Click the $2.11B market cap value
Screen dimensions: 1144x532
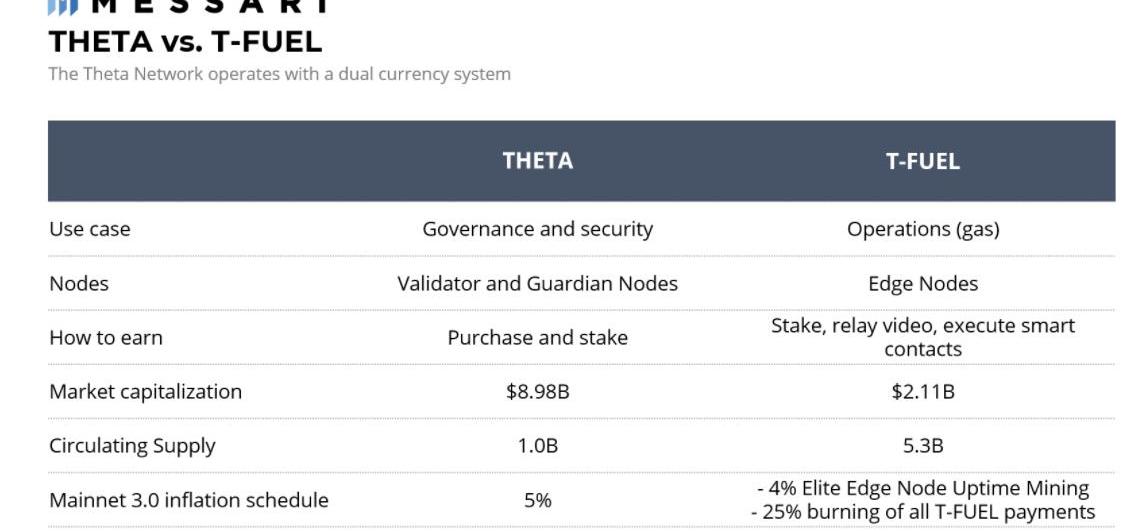[x=923, y=392]
